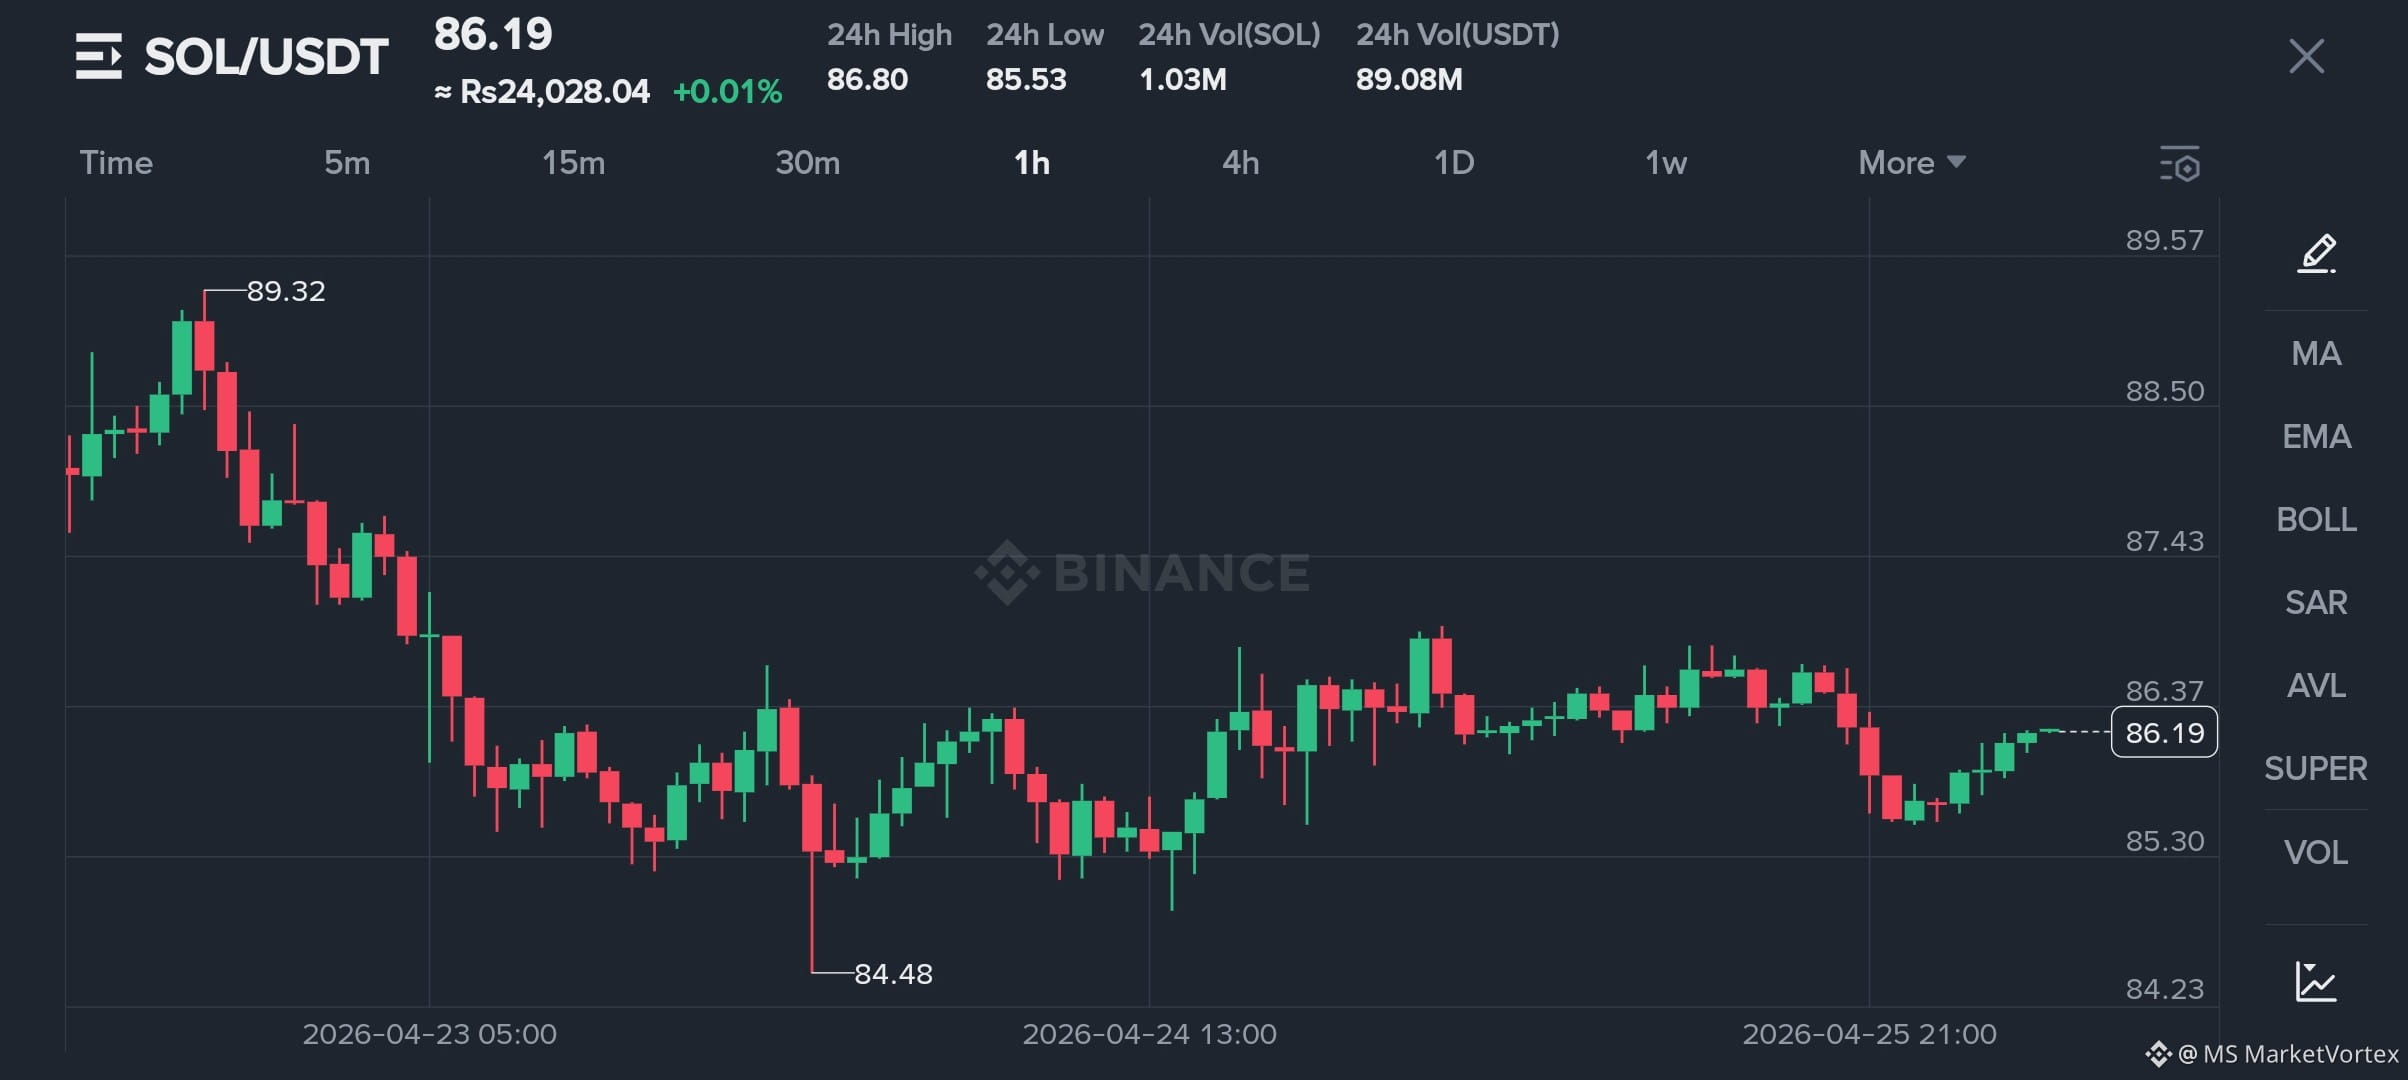Toggle the EMA indicator
The image size is (2408, 1080).
point(2316,437)
